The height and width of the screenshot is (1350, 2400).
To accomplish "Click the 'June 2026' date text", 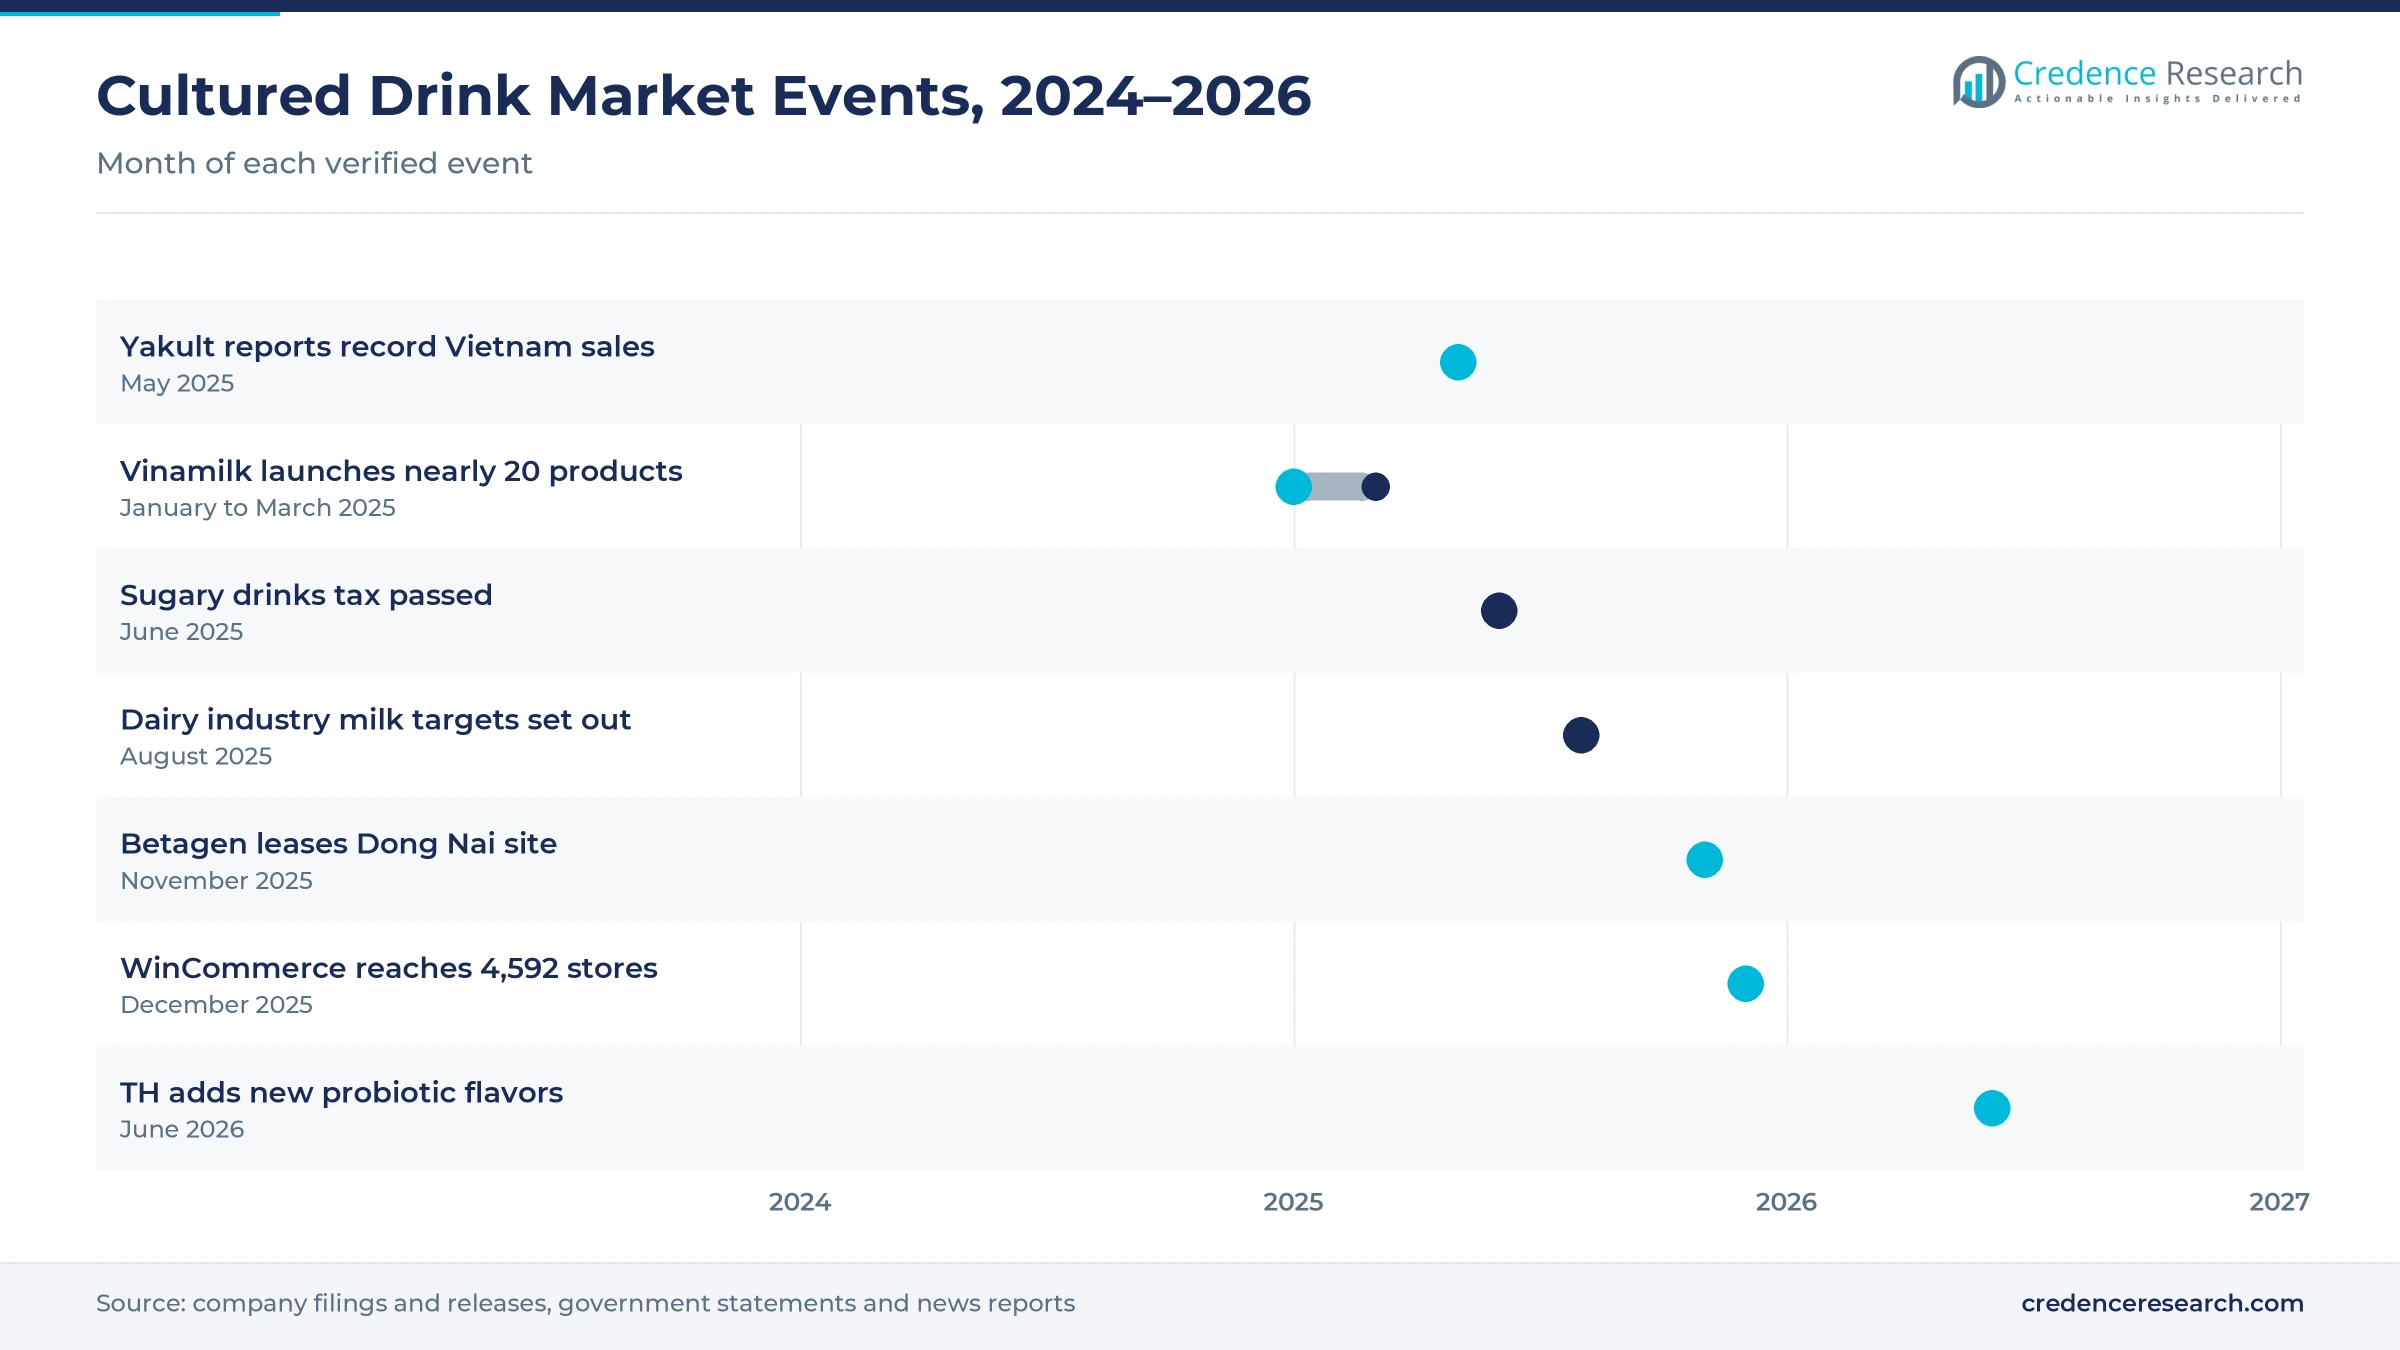I will [182, 1130].
